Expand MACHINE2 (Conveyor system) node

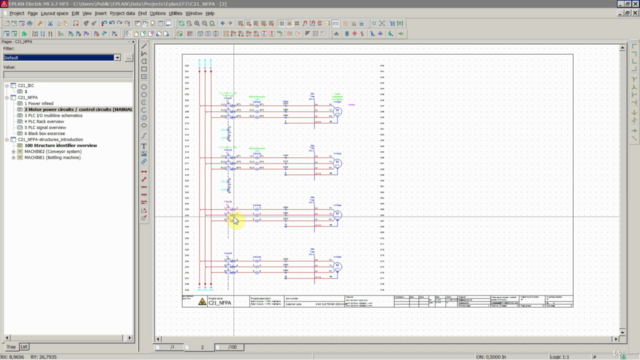[13, 151]
